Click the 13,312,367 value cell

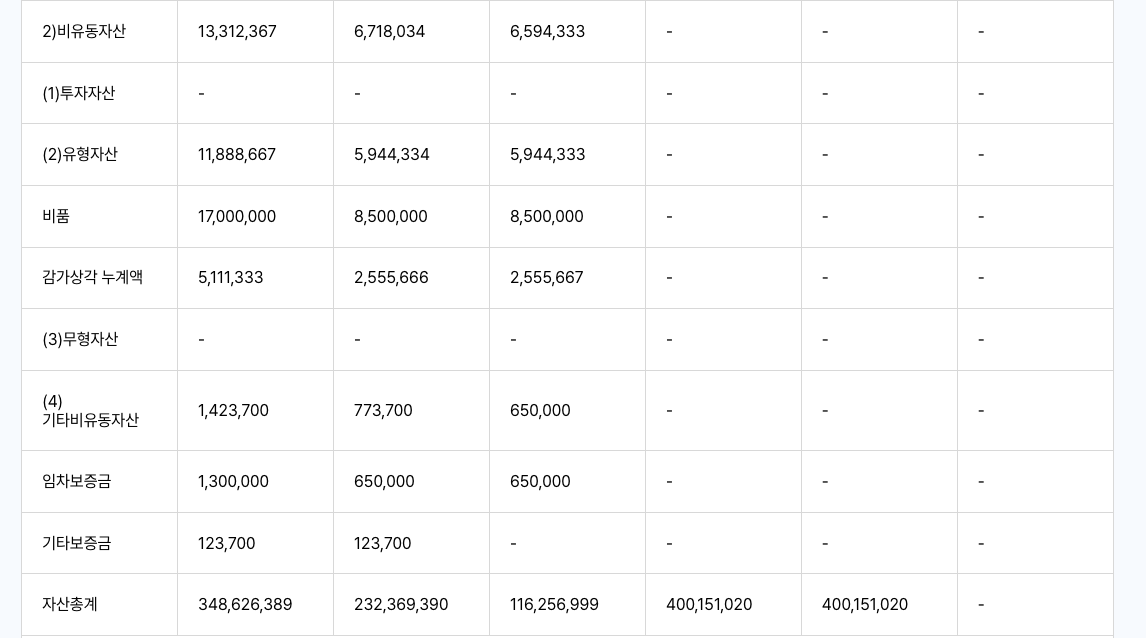click(237, 32)
